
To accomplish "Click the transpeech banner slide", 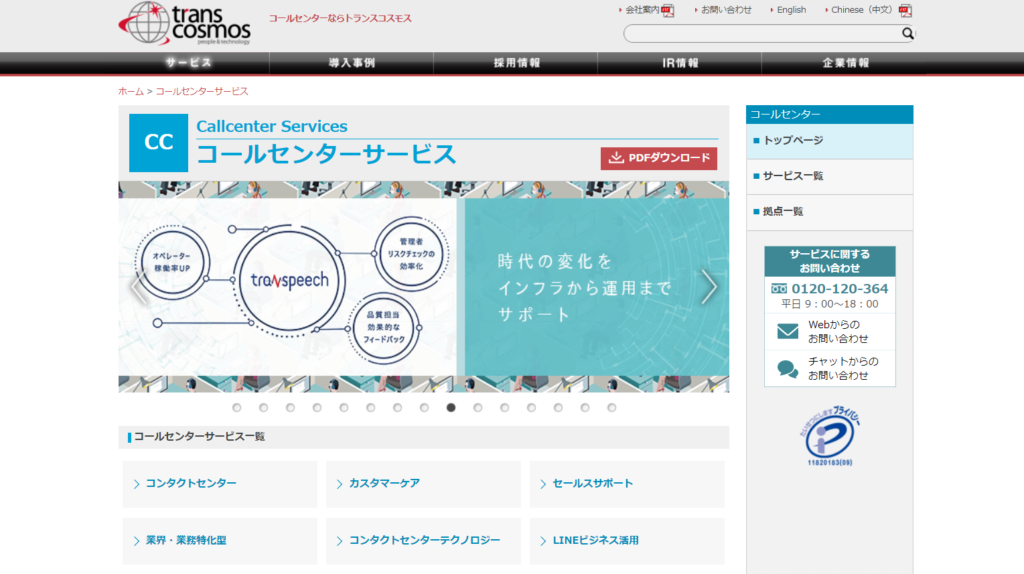I will 423,287.
